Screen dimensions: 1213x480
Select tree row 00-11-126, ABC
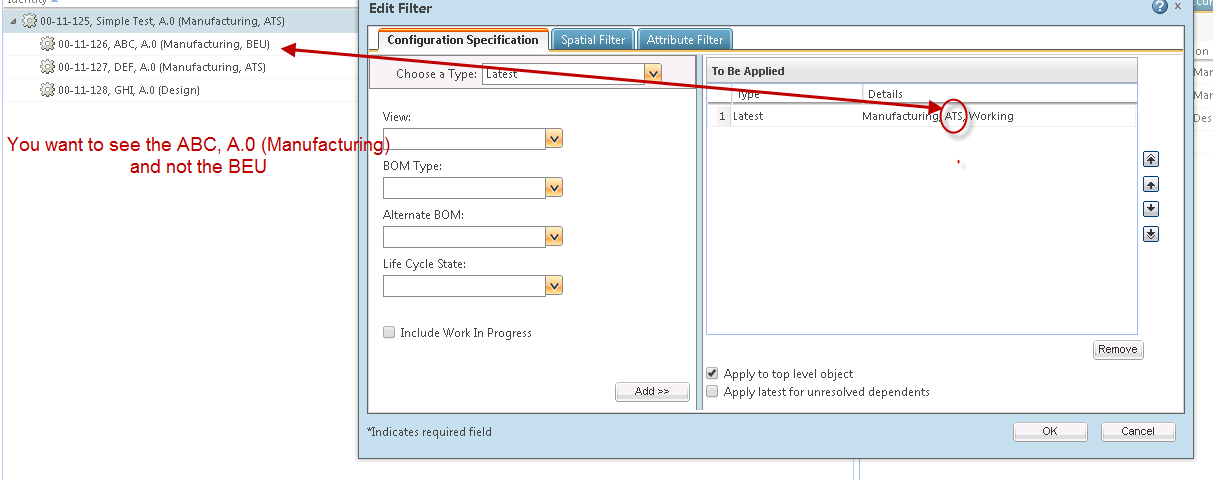click(180, 44)
